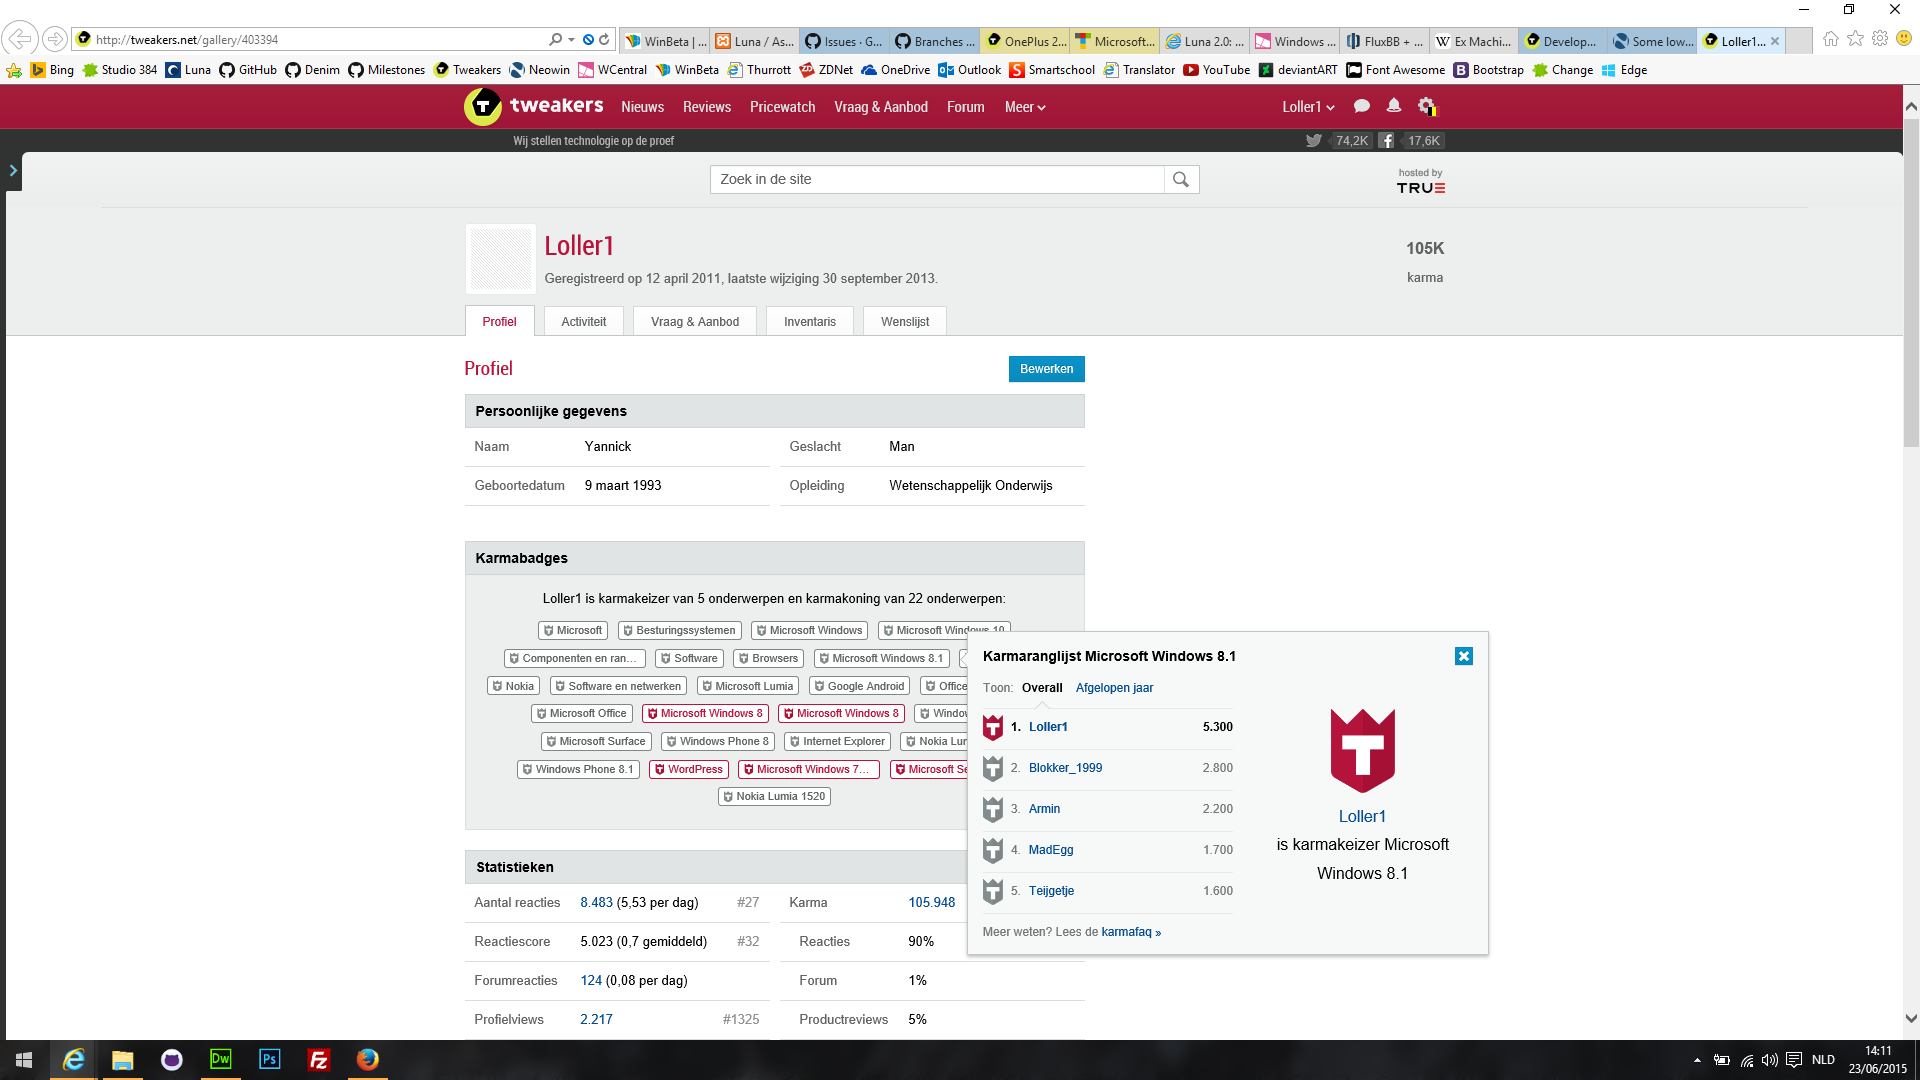Open the GitHub bookmark
The image size is (1920, 1080).
(248, 70)
